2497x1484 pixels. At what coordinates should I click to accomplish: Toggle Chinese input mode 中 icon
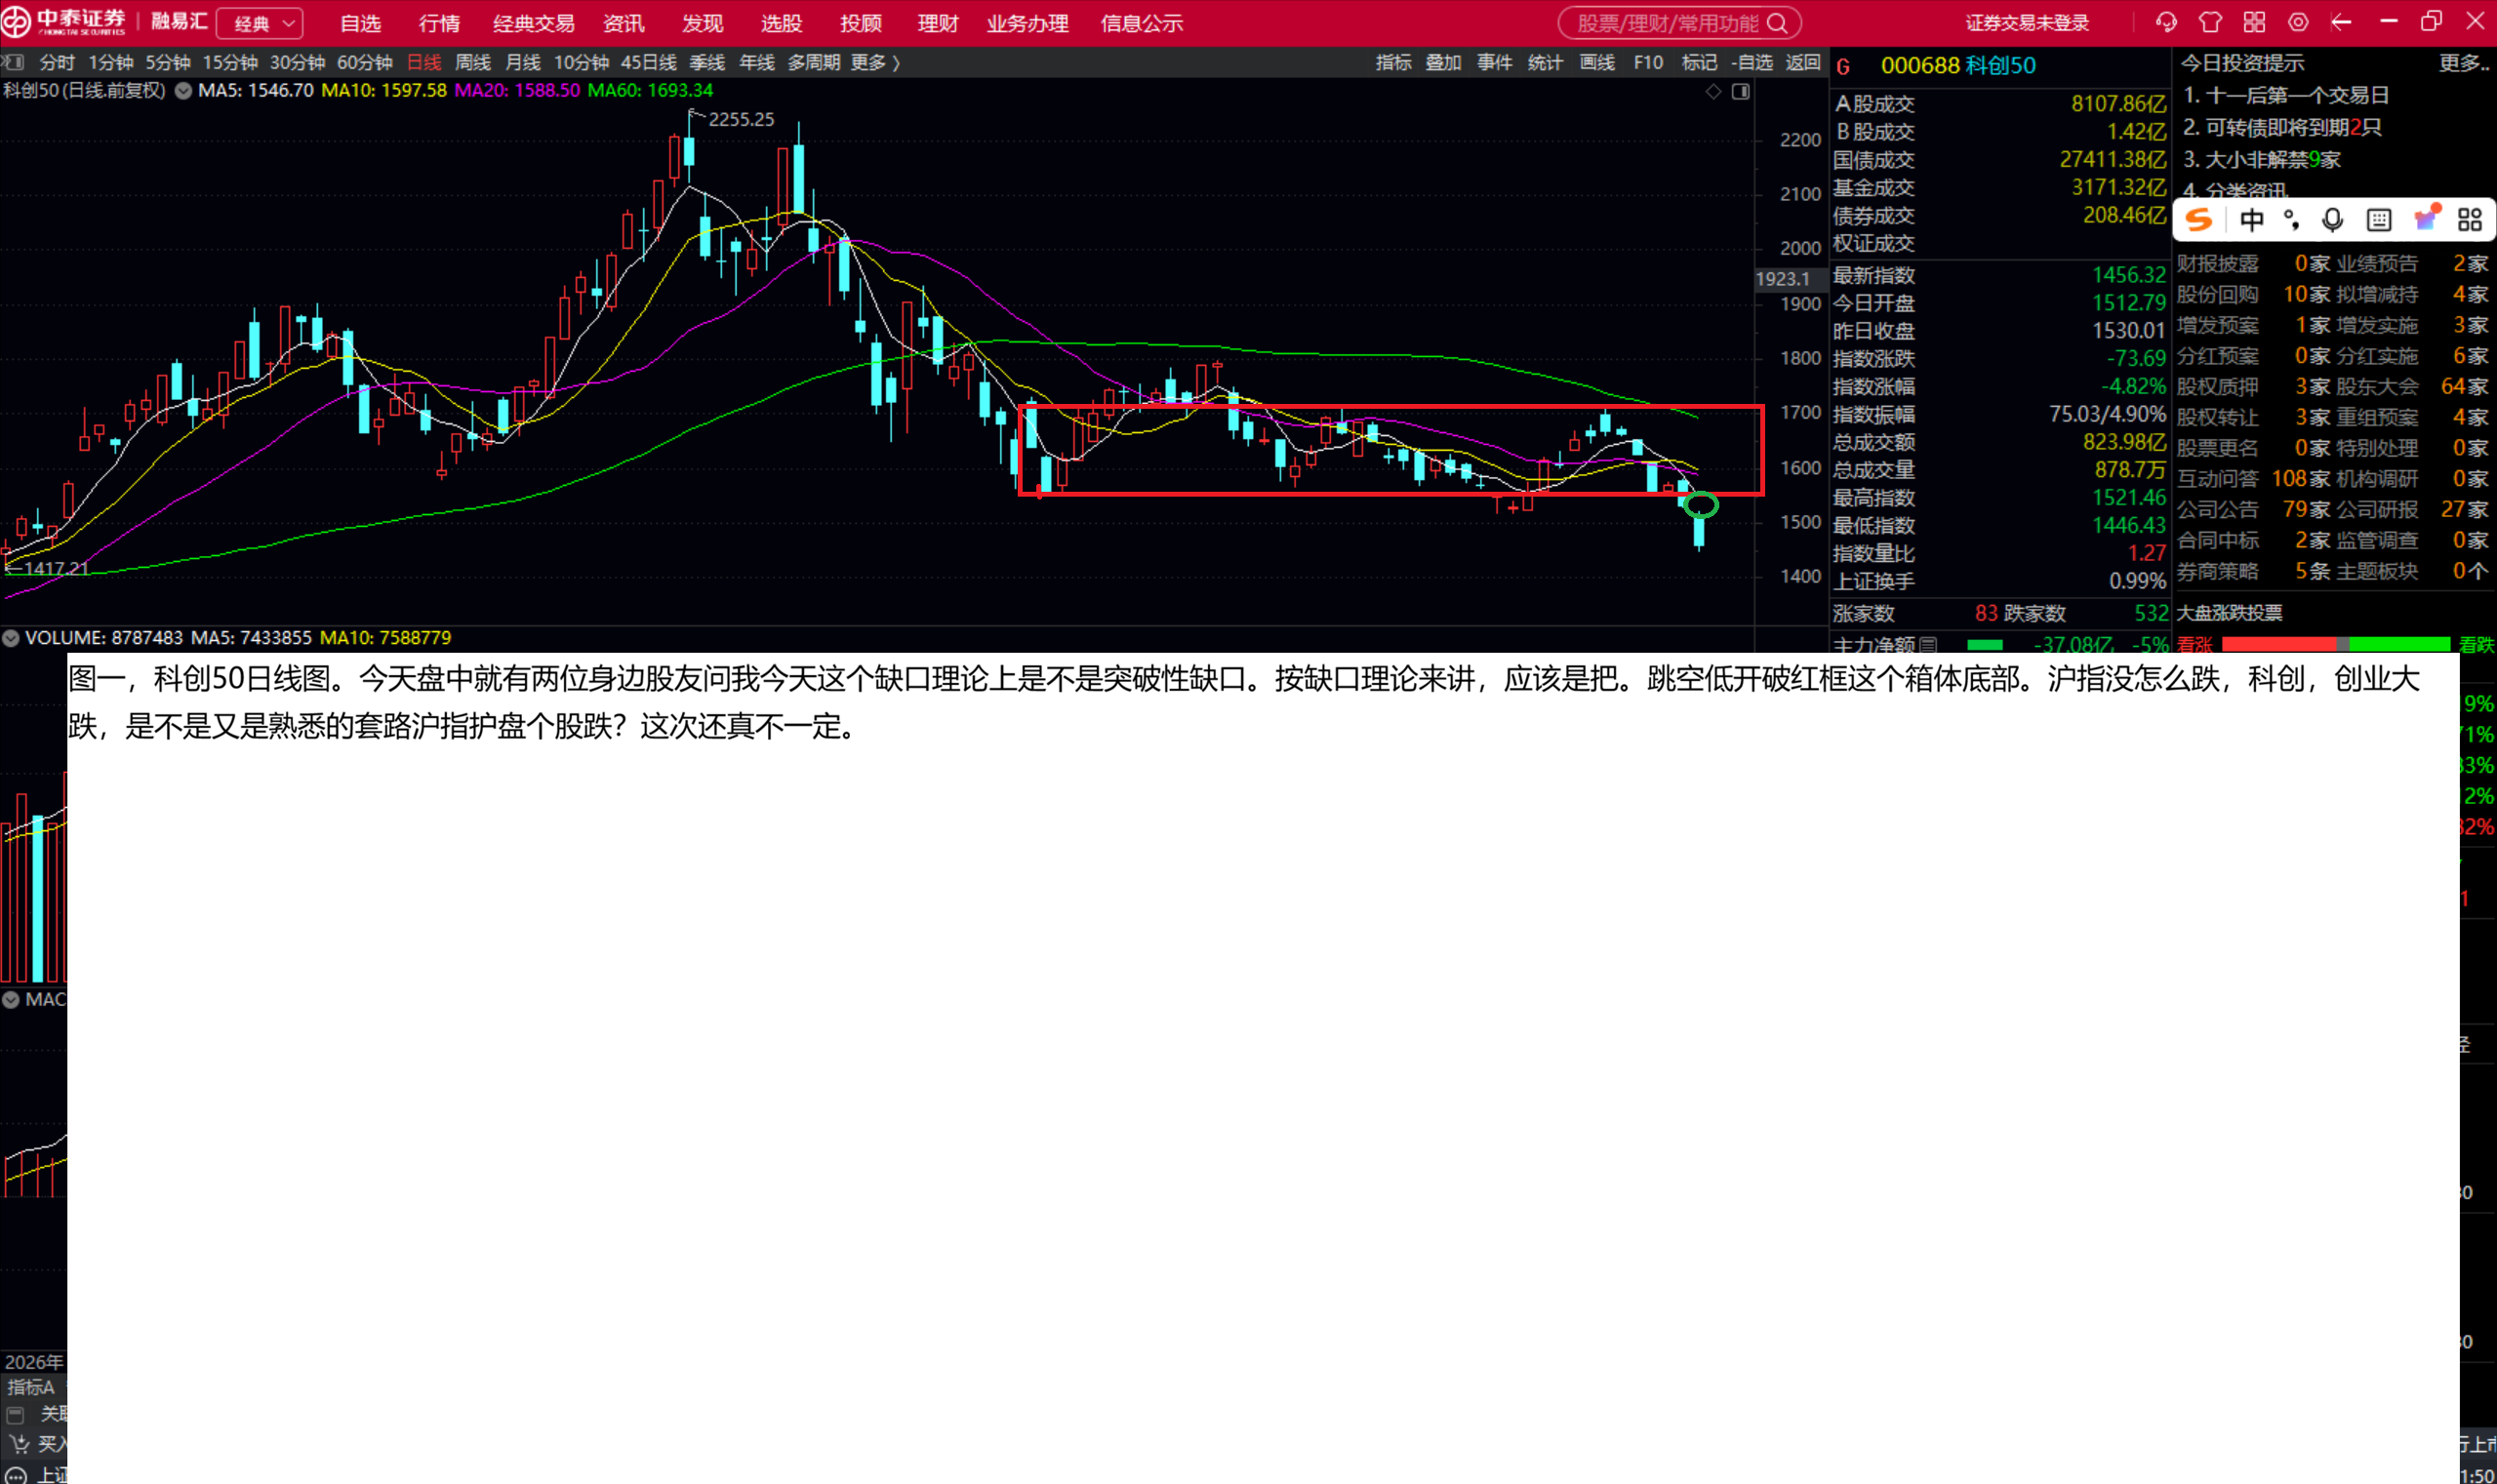(x=2251, y=220)
